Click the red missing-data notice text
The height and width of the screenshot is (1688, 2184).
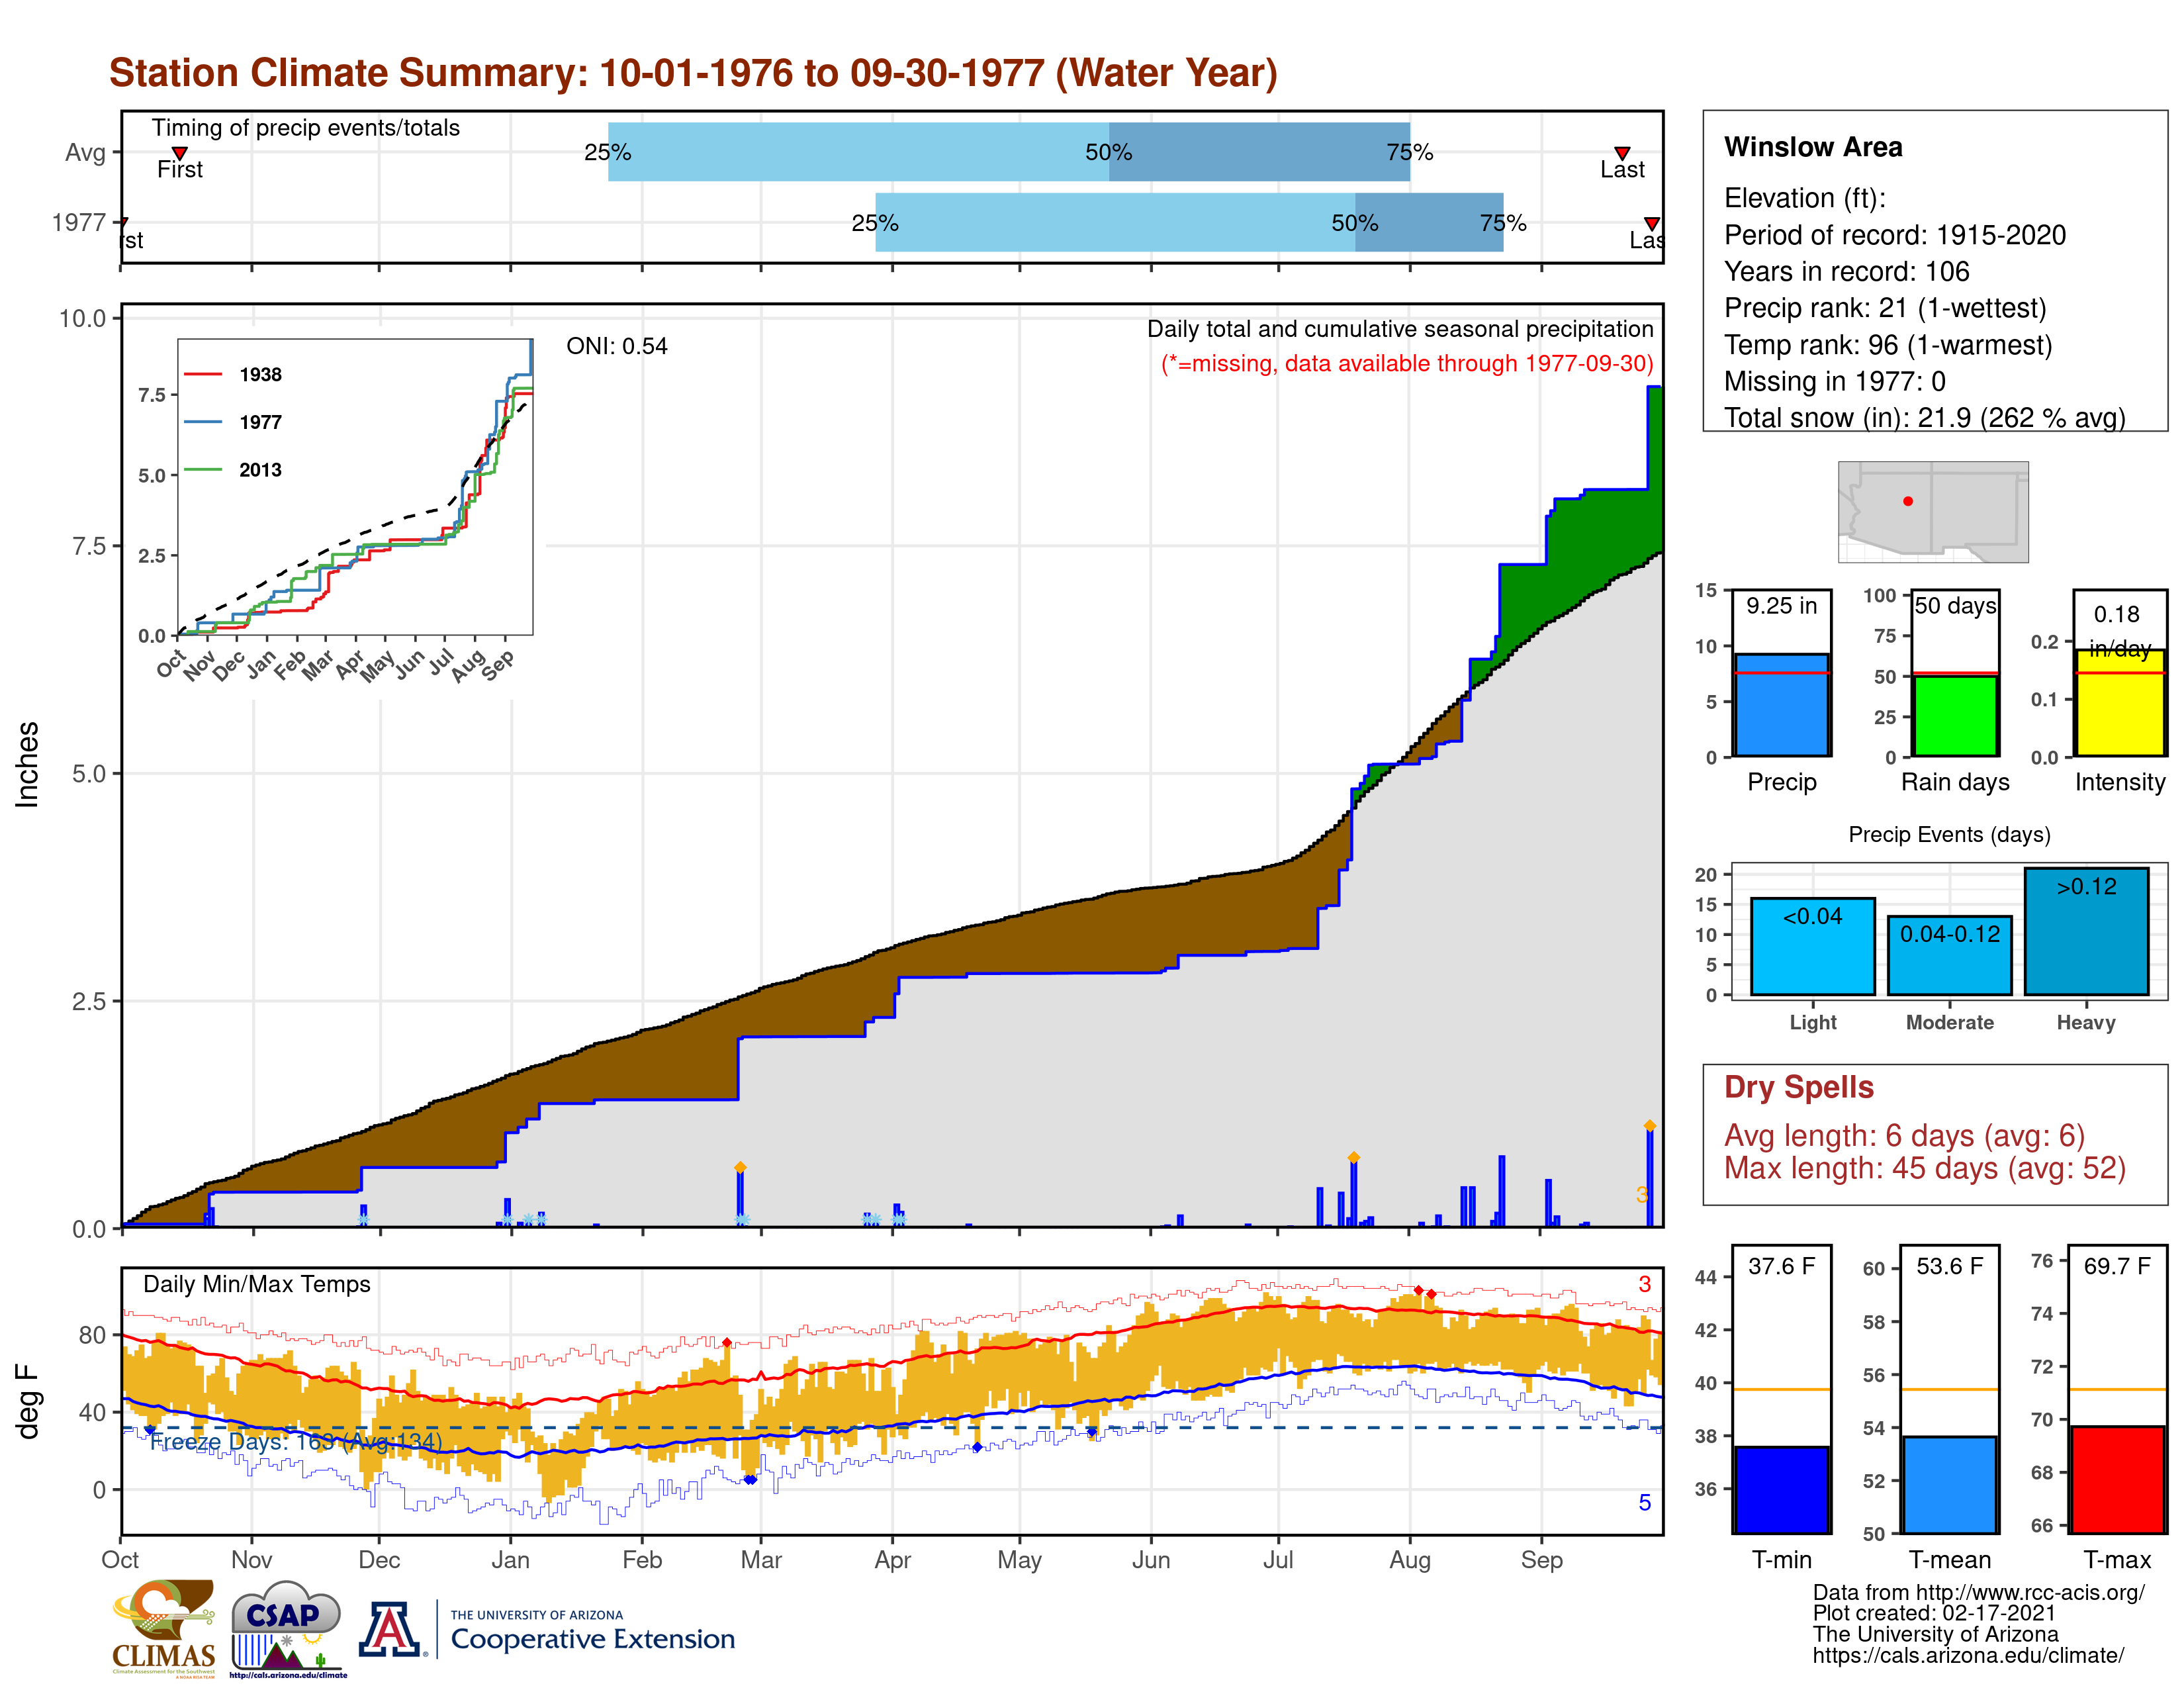point(1407,363)
